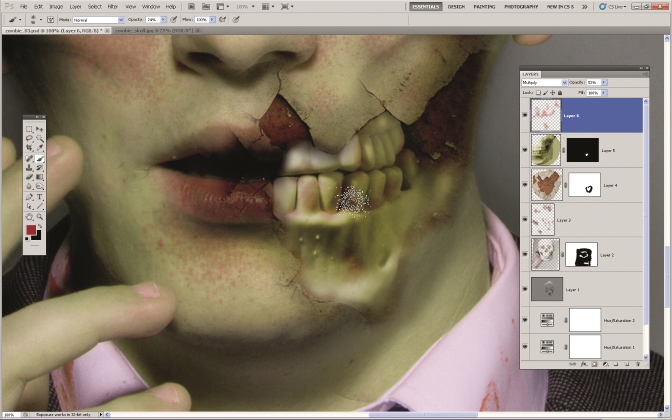Open the Layer menu
Screen dimensions: 672x420
tap(75, 6)
